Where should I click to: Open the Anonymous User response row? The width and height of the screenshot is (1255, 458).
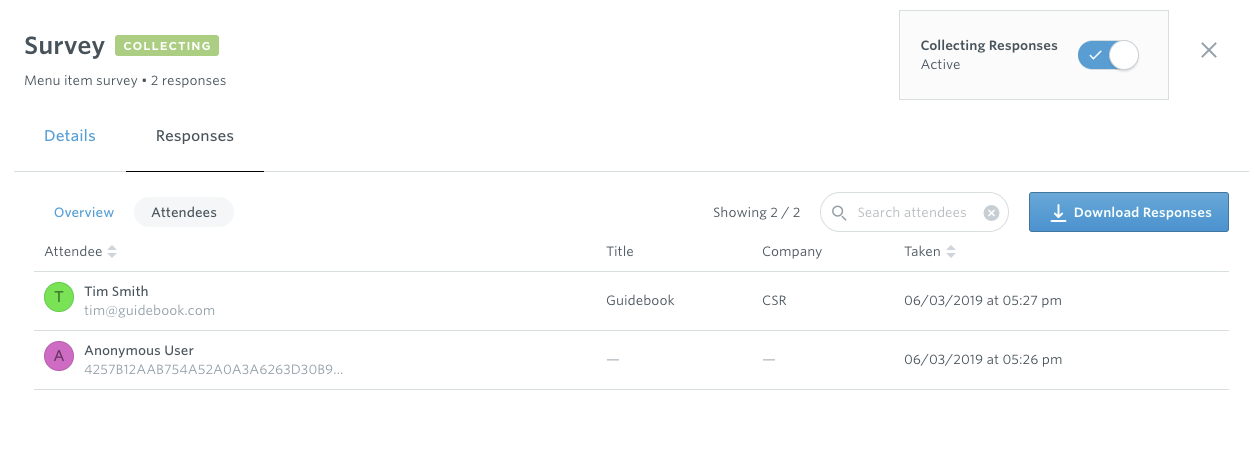pos(631,360)
